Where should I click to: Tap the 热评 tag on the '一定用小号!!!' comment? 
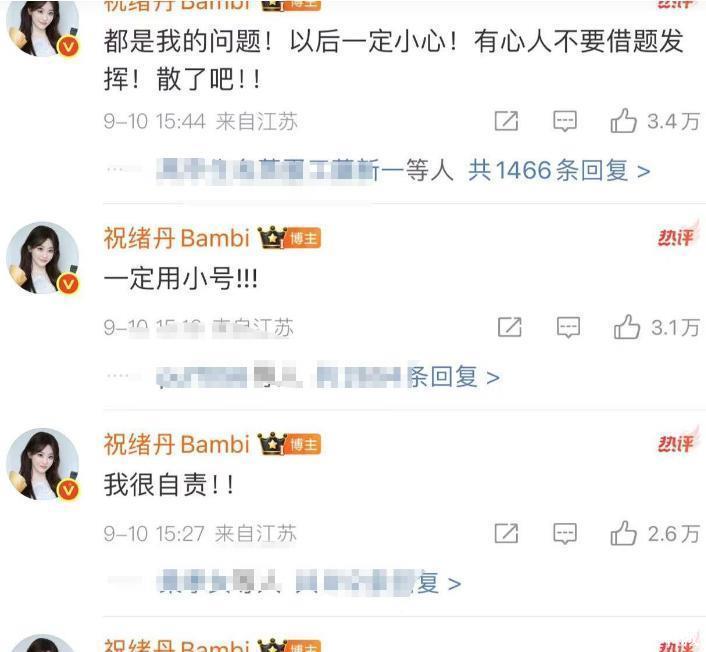[678, 236]
